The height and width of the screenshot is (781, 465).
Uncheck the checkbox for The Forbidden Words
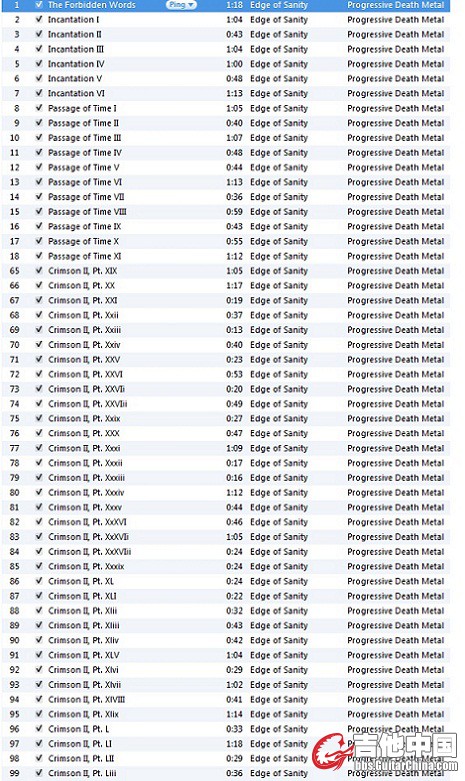(x=39, y=5)
